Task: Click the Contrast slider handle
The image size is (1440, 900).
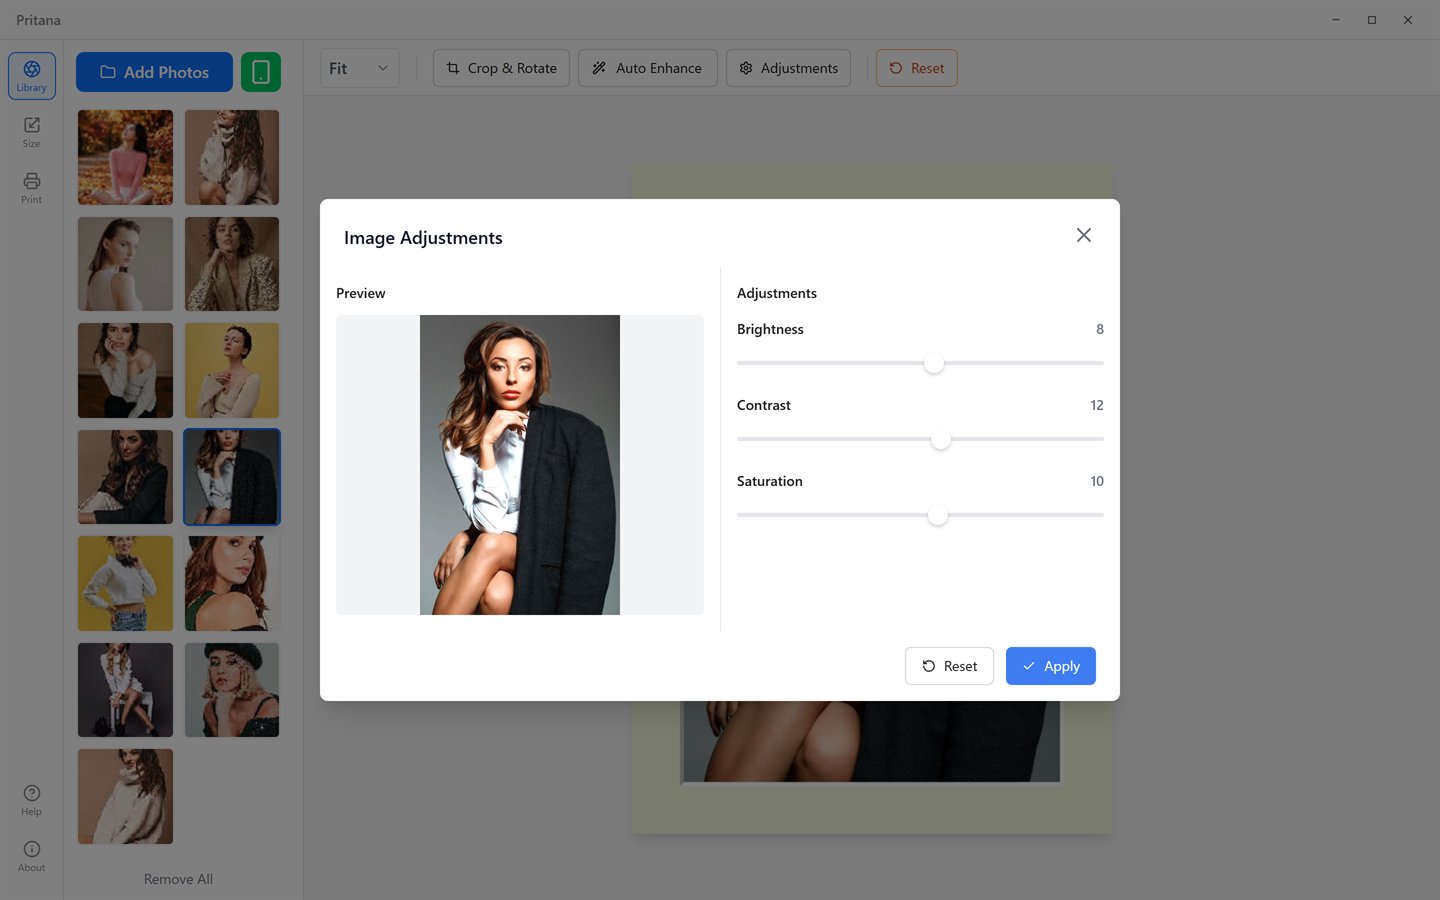Action: (x=941, y=439)
